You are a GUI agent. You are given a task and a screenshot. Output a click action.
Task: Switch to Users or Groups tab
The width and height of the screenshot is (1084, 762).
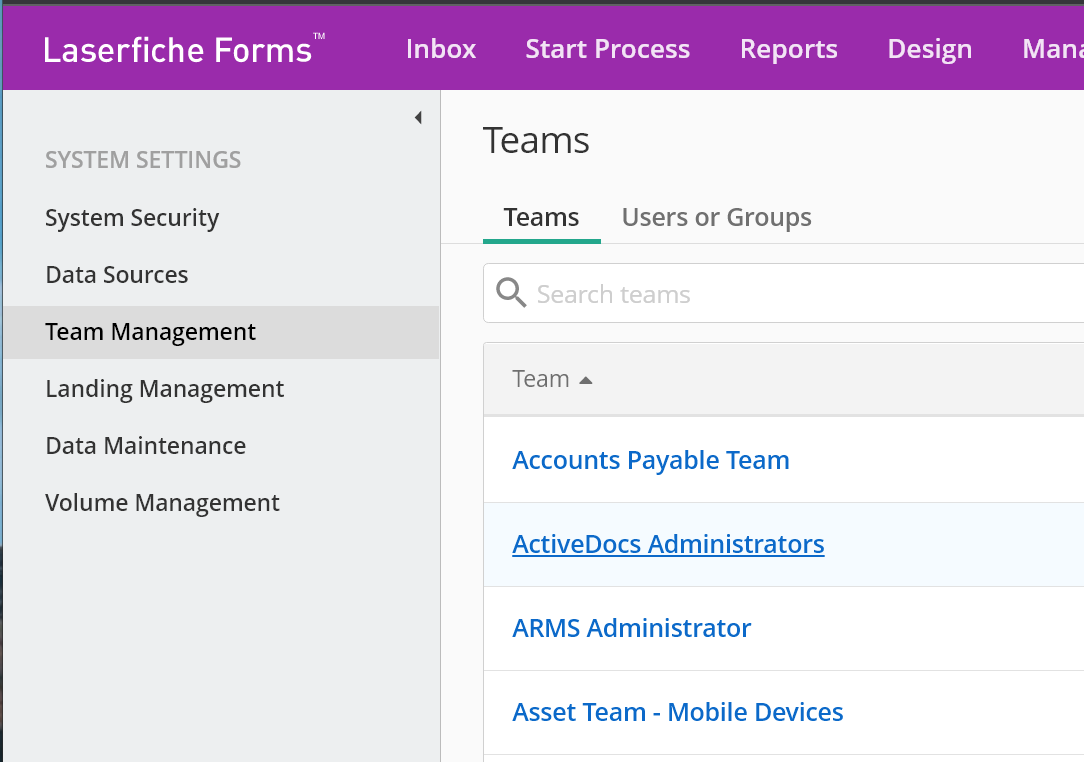(716, 217)
